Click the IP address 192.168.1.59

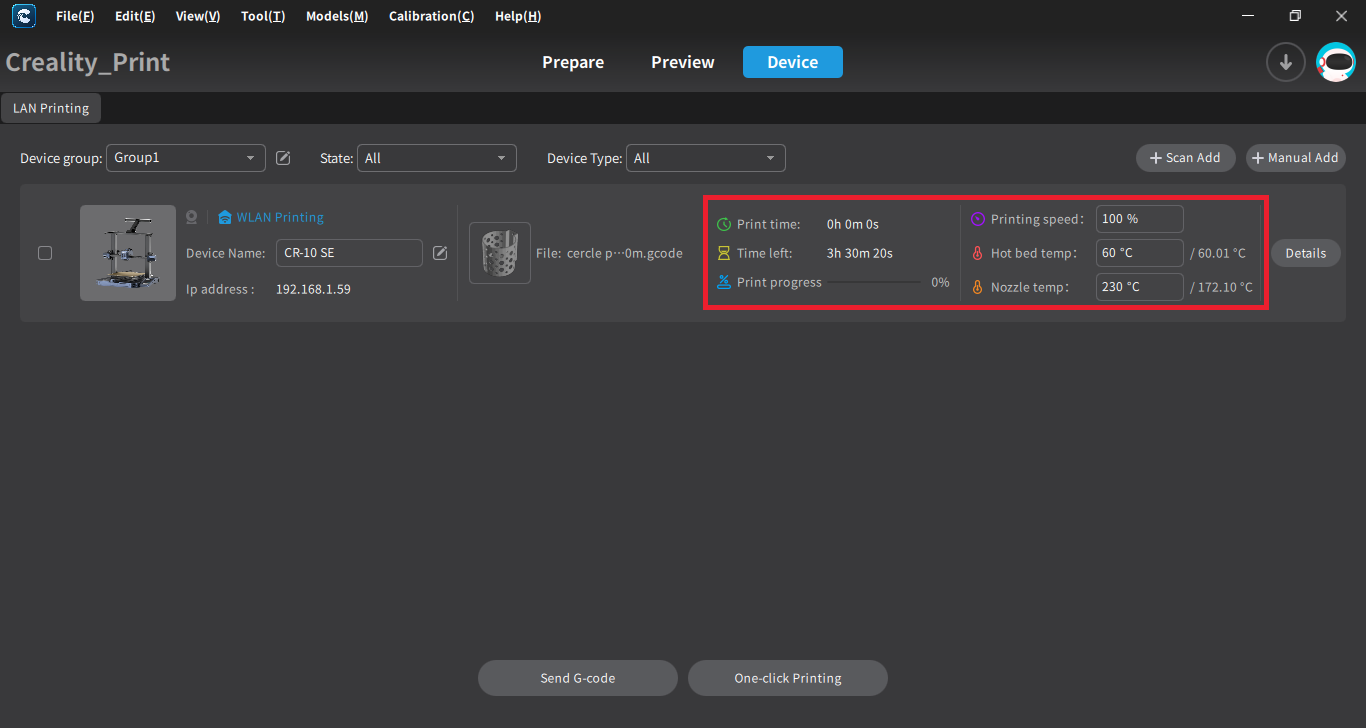click(x=313, y=289)
